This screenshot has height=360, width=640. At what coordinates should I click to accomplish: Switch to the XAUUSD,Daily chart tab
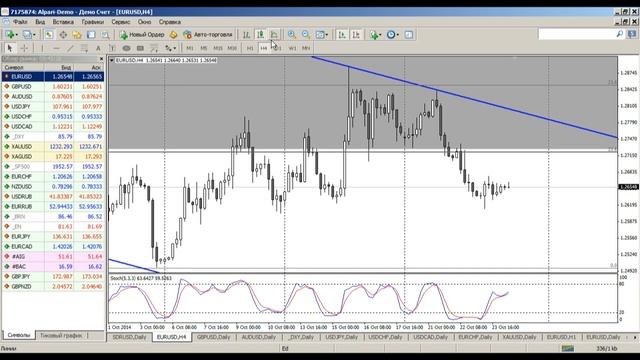[x=519, y=337]
